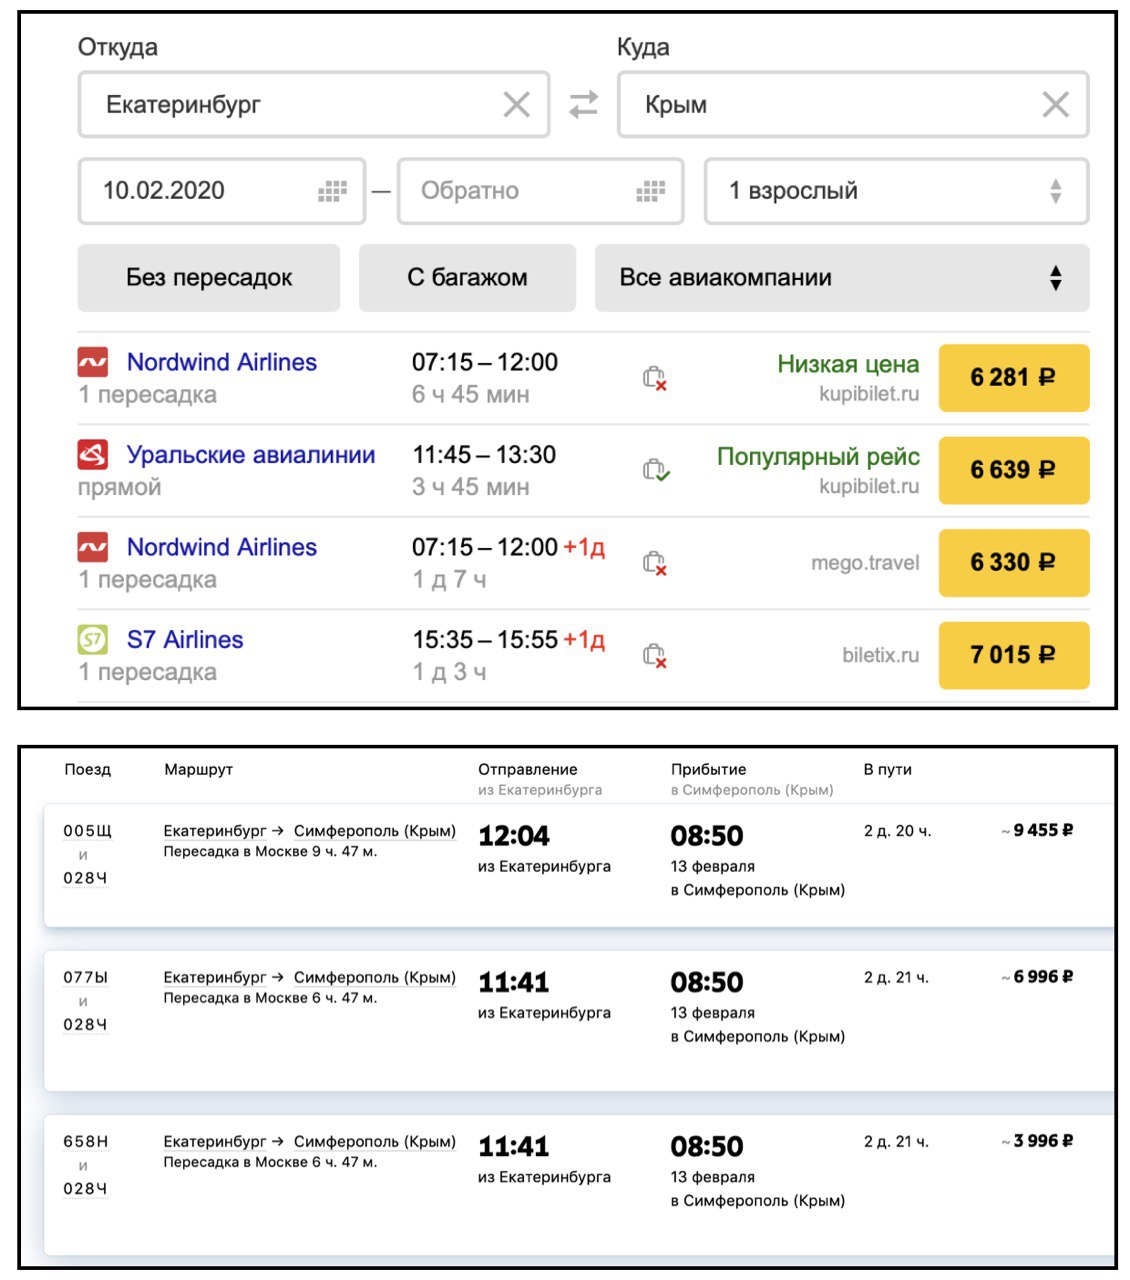The width and height of the screenshot is (1130, 1280).
Task: Click no-baggage icon in 6 281 ₽ row
Action: (x=655, y=378)
